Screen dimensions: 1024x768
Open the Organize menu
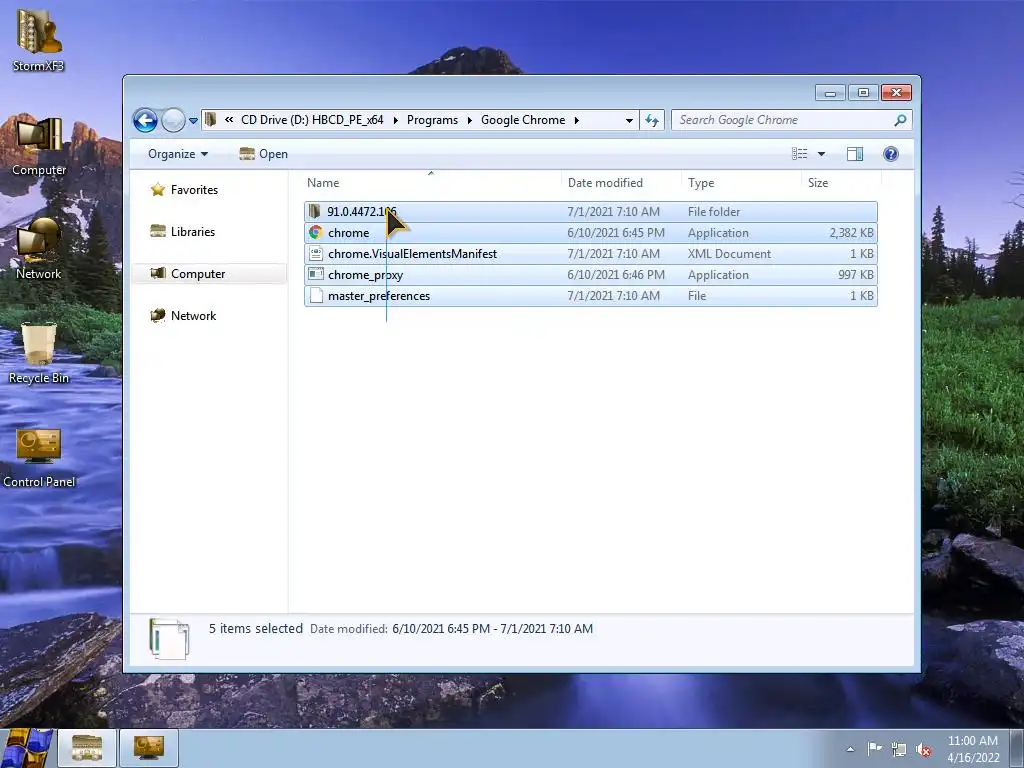178,154
